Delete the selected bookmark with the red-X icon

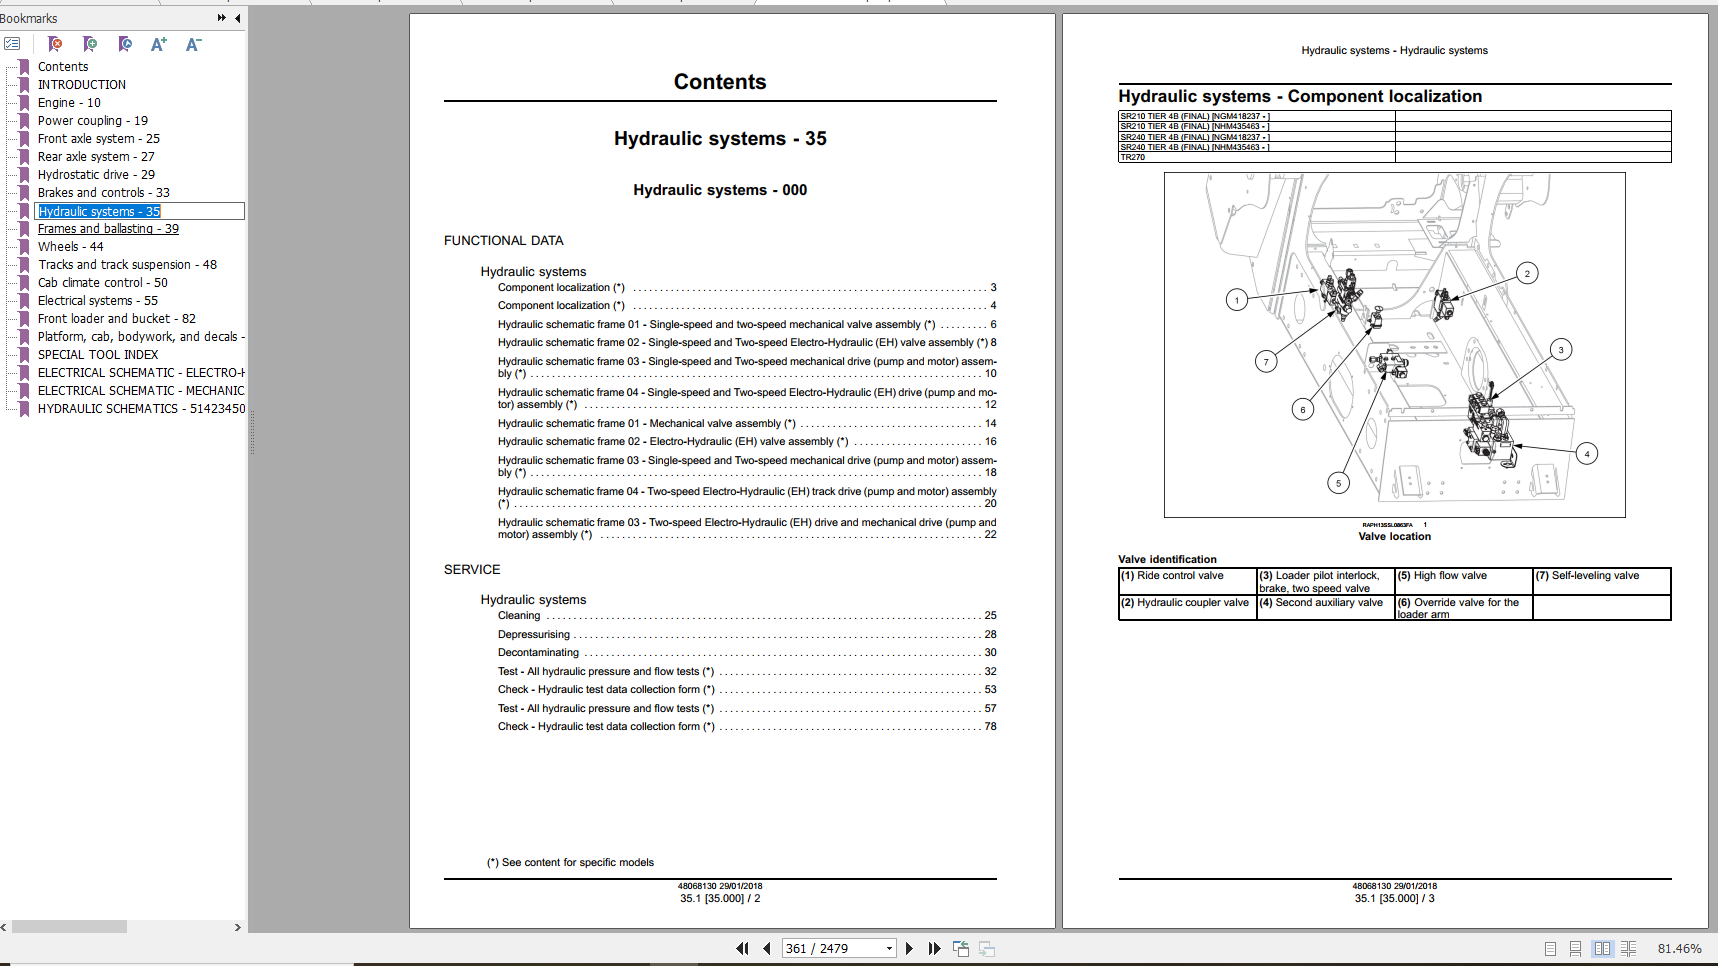55,44
